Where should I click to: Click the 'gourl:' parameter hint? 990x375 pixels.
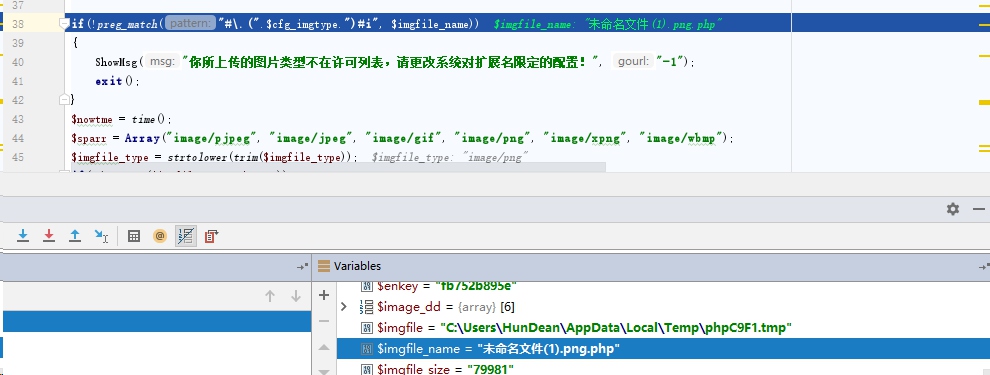coord(633,62)
